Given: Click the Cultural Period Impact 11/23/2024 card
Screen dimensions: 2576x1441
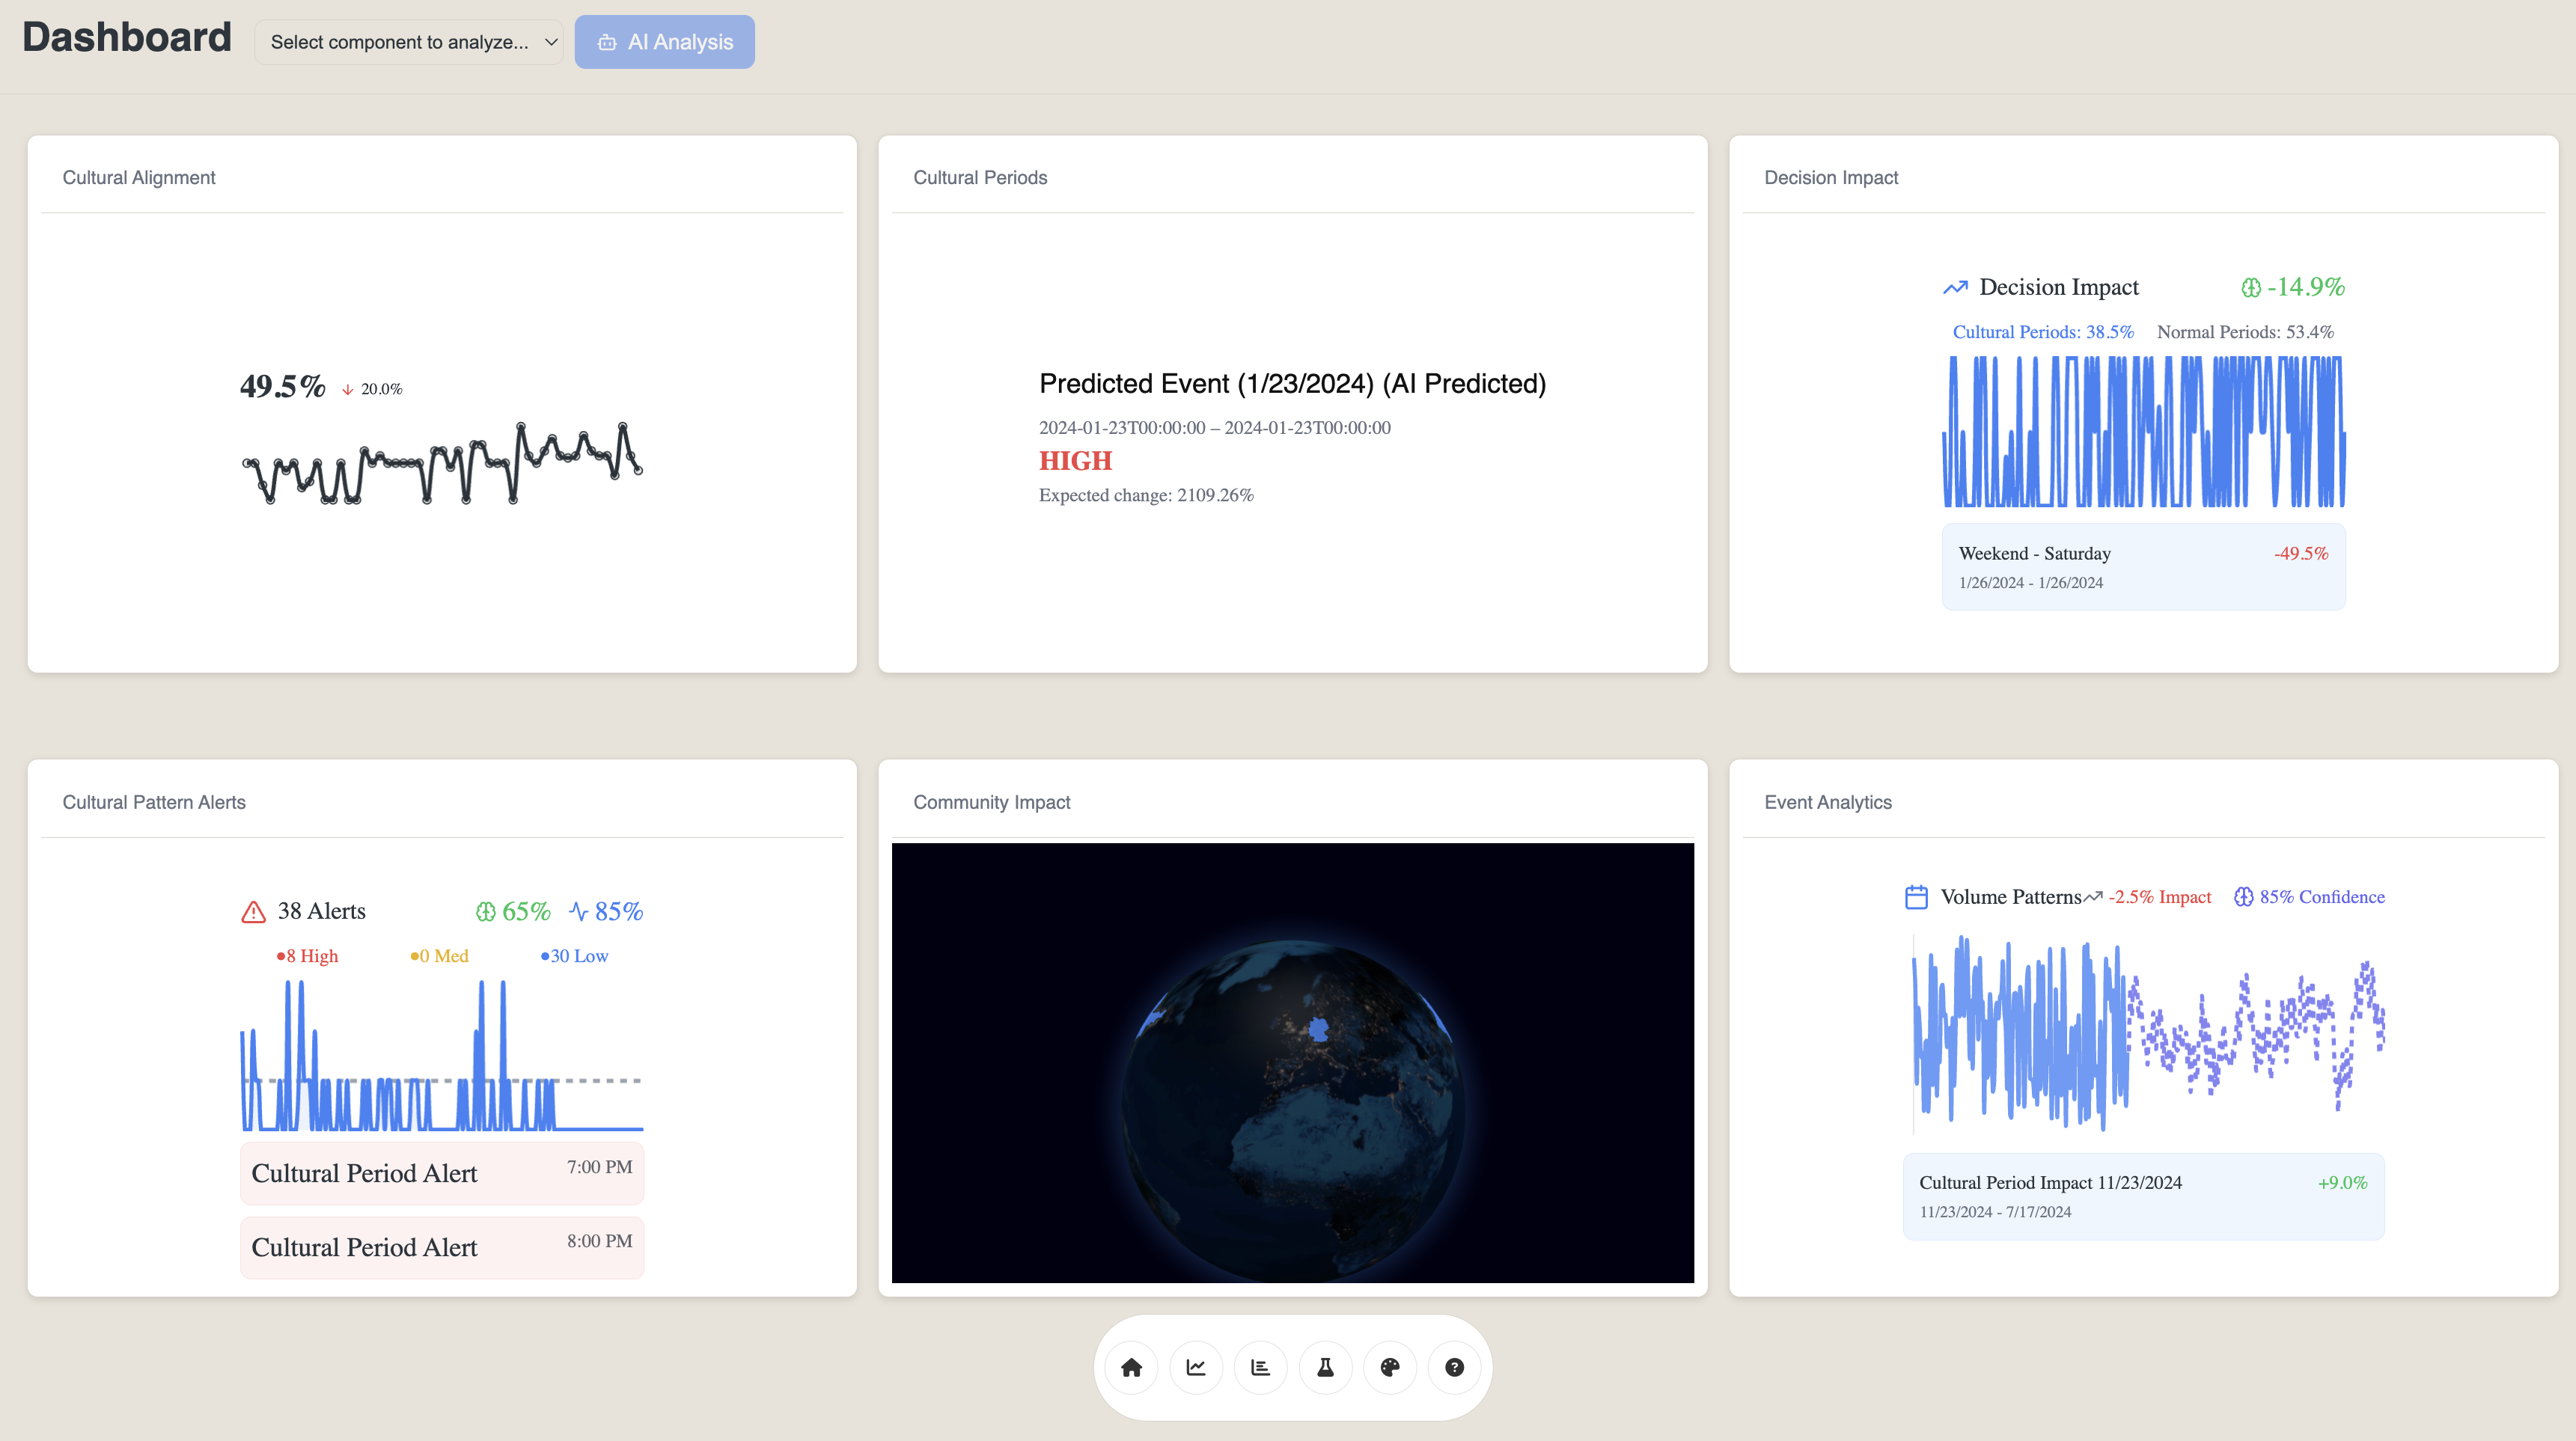Looking at the screenshot, I should (x=2143, y=1196).
